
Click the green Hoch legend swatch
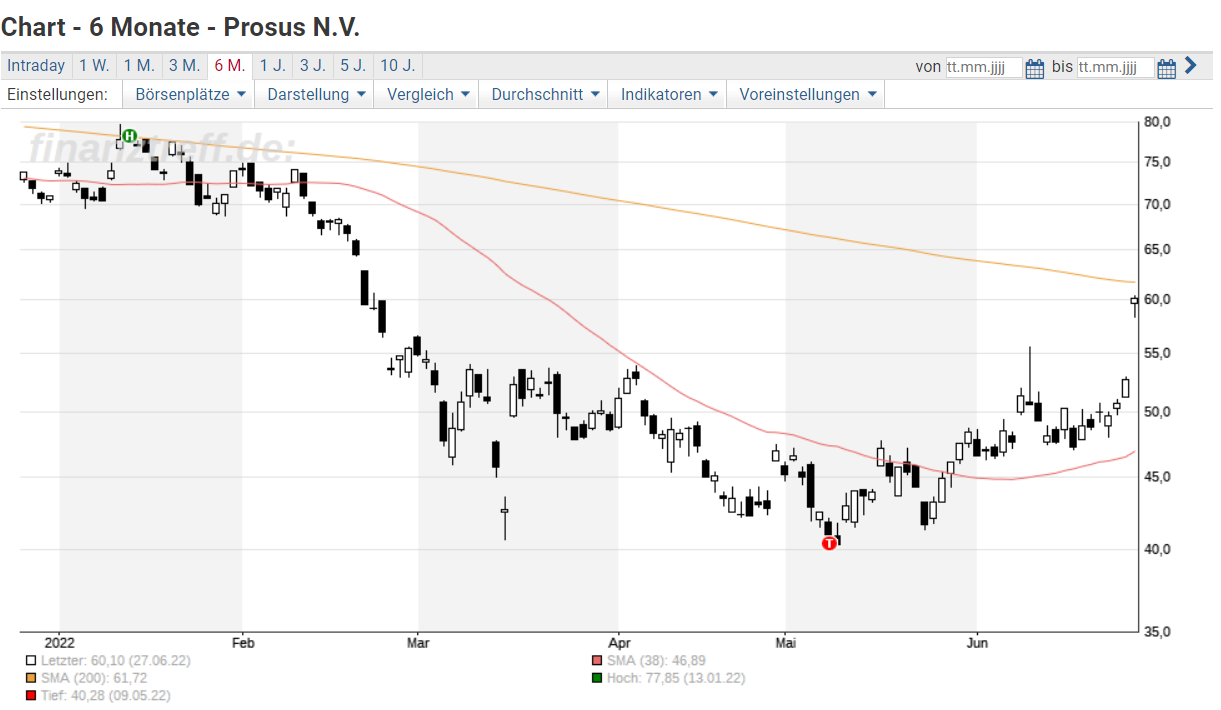coord(597,678)
